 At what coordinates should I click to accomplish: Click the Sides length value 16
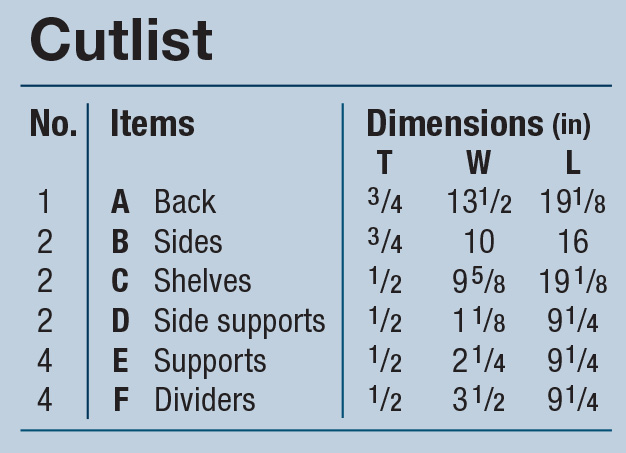click(572, 242)
